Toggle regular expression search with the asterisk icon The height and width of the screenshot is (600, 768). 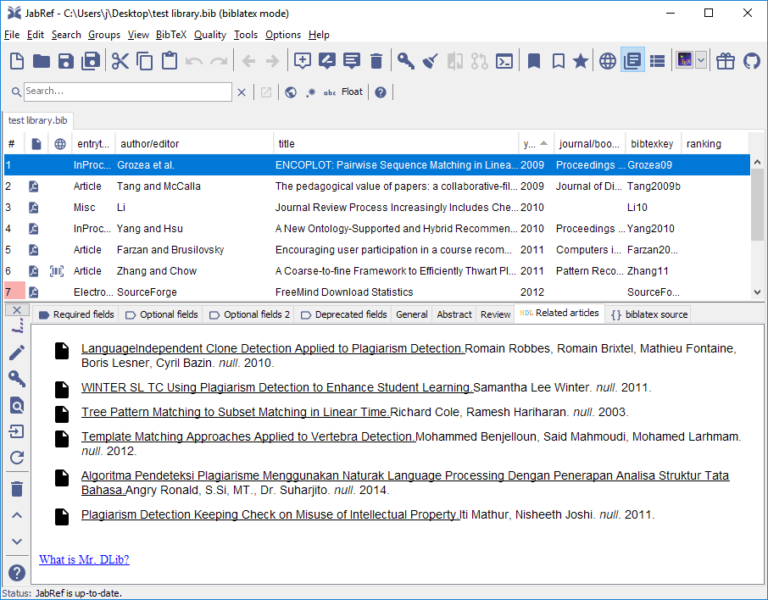coord(311,92)
